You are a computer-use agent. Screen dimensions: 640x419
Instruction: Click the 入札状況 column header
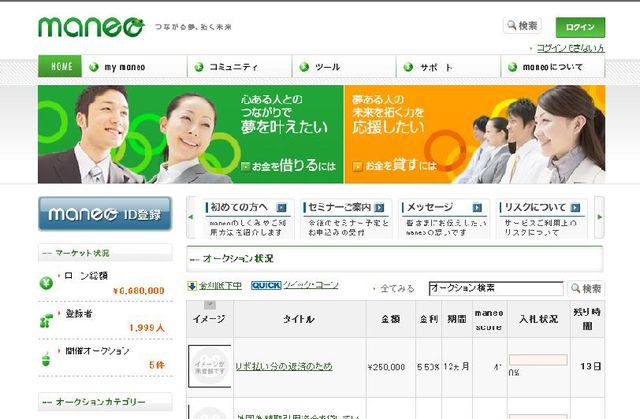click(539, 319)
